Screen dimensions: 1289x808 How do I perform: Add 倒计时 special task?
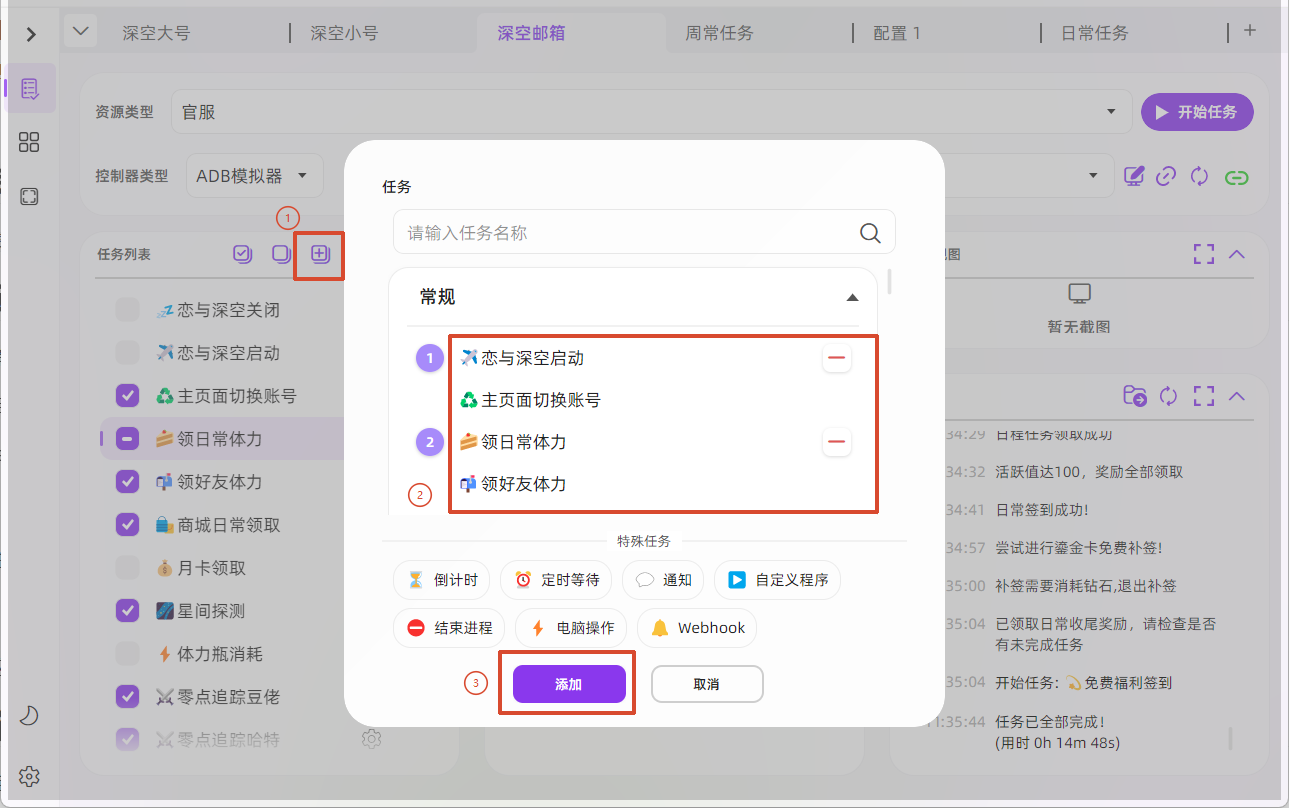441,580
